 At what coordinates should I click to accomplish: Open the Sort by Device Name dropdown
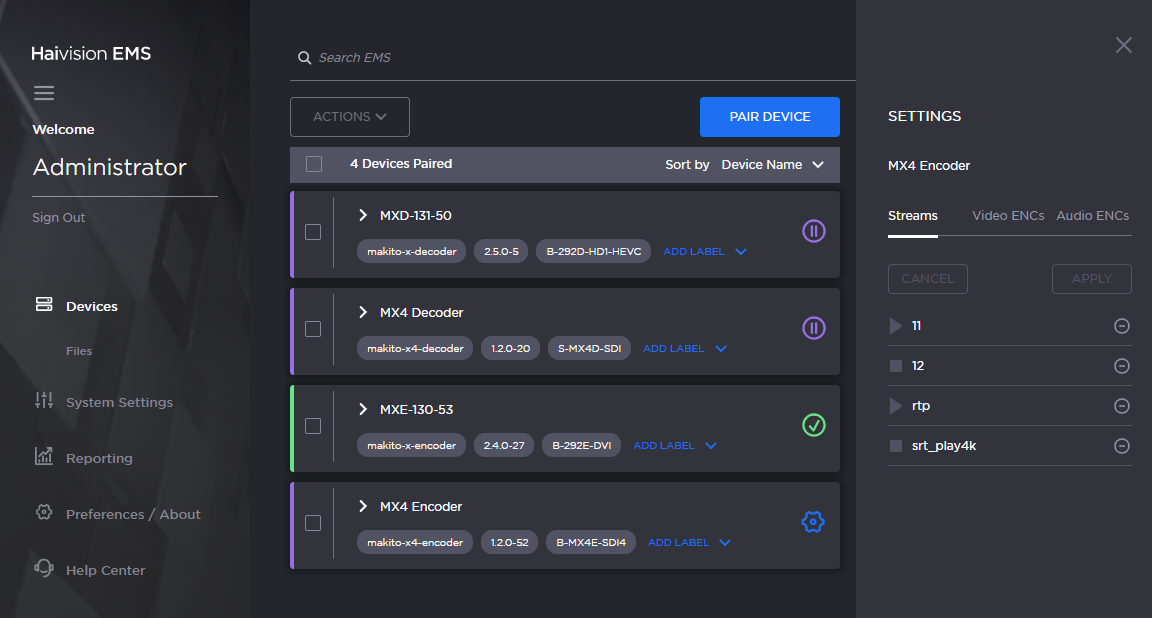[774, 164]
